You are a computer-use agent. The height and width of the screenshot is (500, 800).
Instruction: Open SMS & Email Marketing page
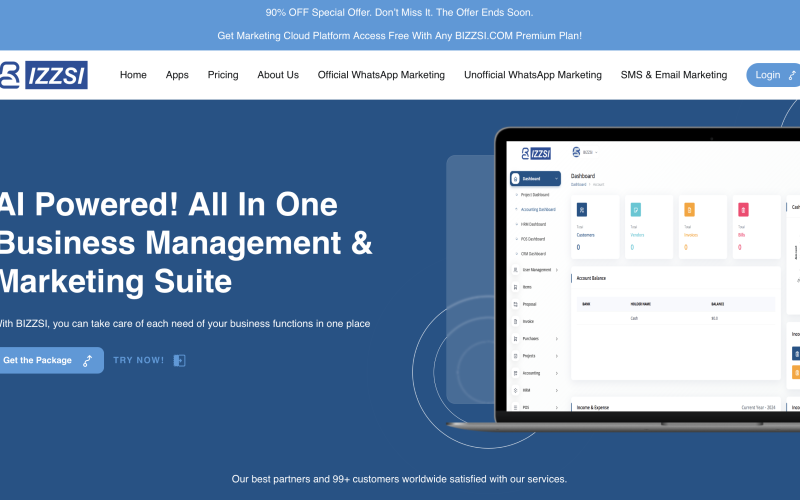click(673, 75)
